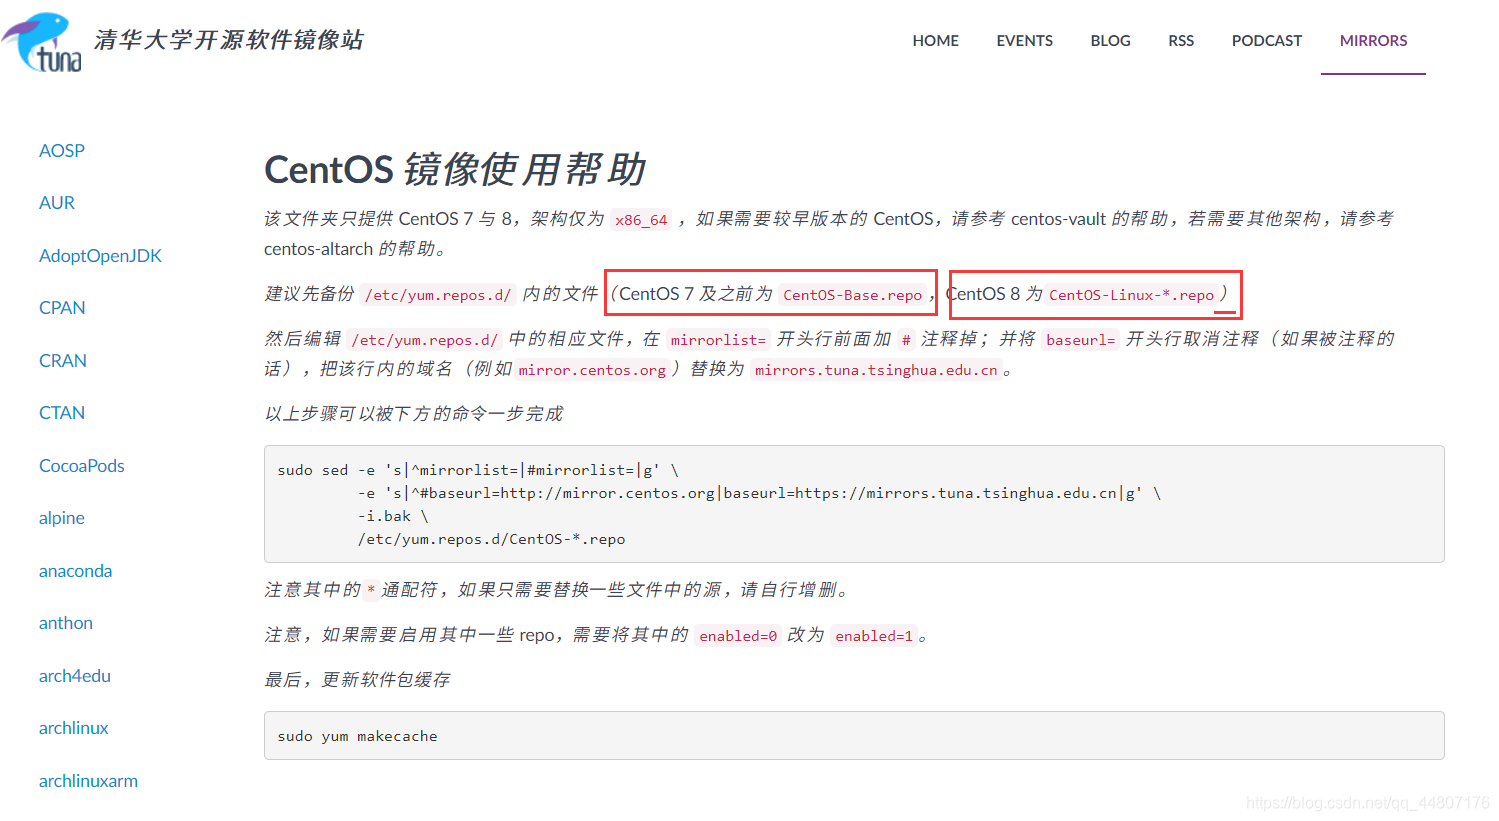Open alpine mirror help link

[62, 518]
